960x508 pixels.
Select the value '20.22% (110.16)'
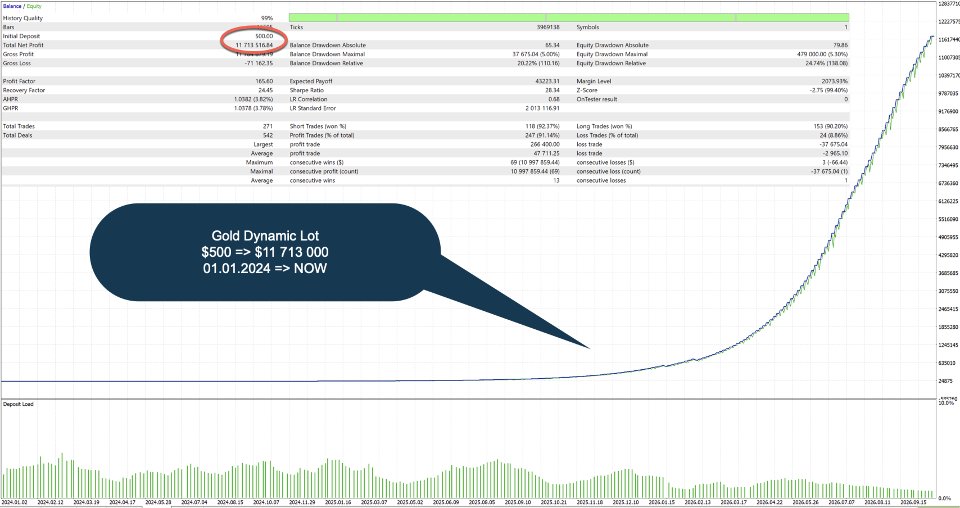click(x=538, y=63)
